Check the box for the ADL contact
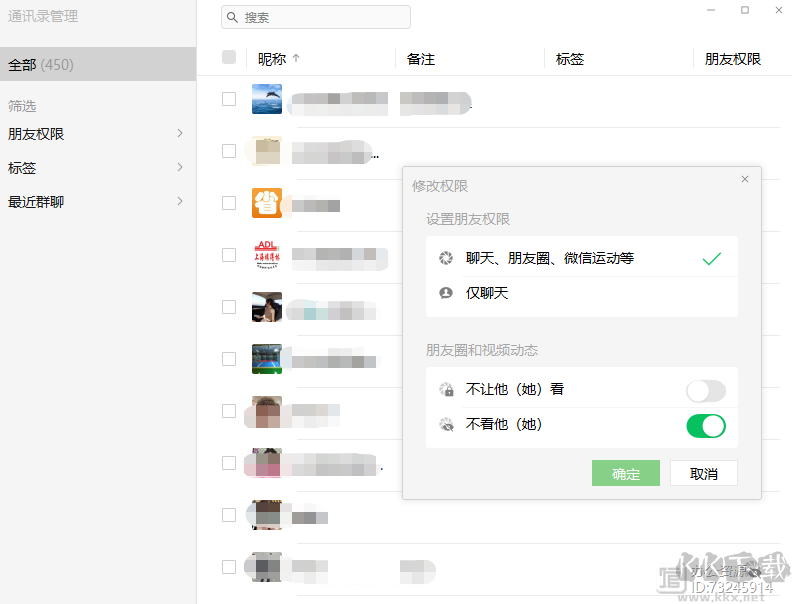The height and width of the screenshot is (604, 792). pyautogui.click(x=229, y=255)
